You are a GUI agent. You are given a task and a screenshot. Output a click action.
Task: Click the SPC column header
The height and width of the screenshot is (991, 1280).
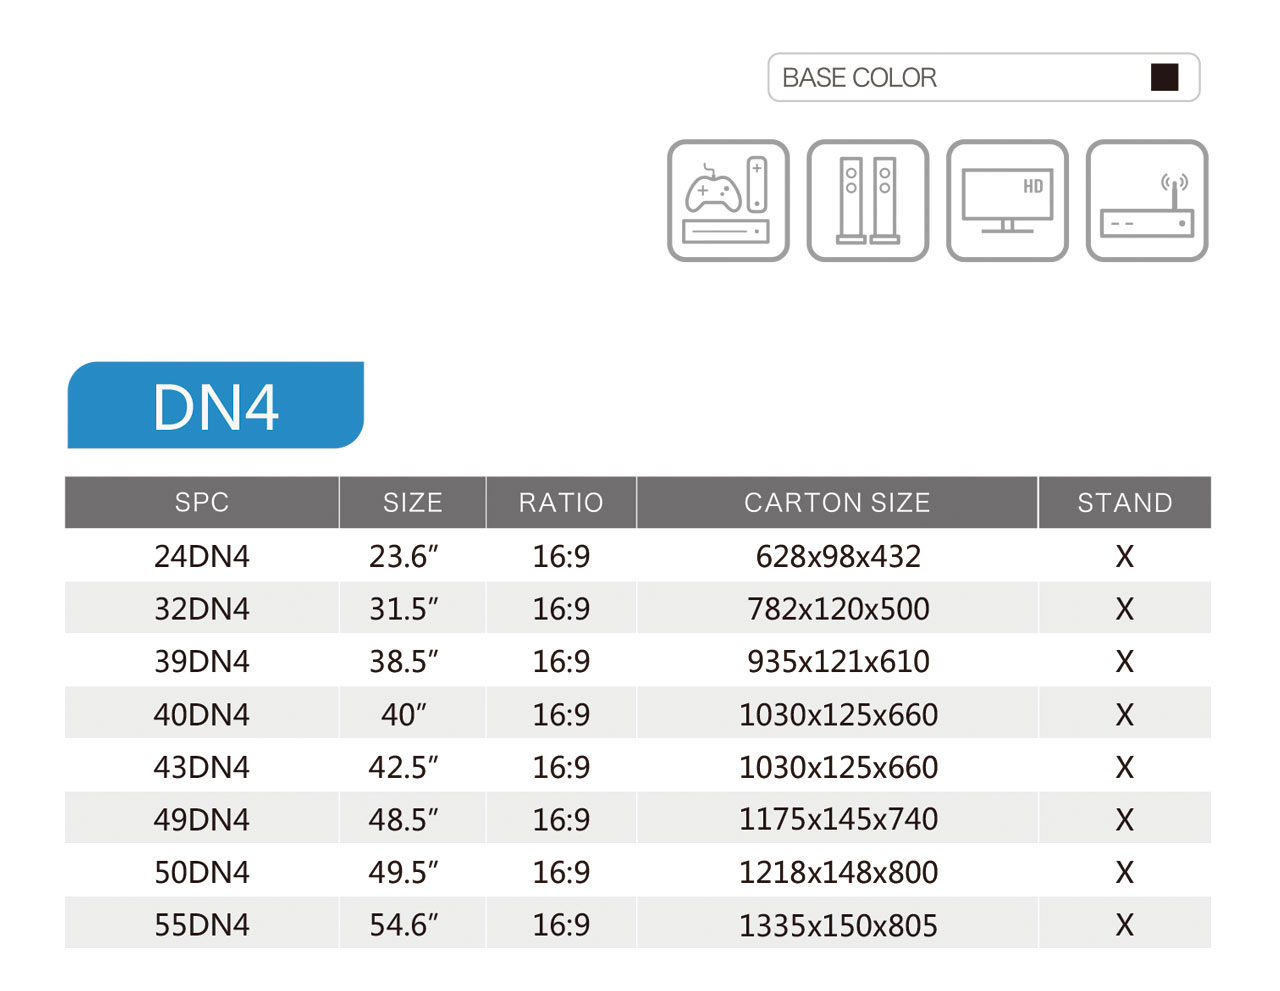tap(202, 502)
